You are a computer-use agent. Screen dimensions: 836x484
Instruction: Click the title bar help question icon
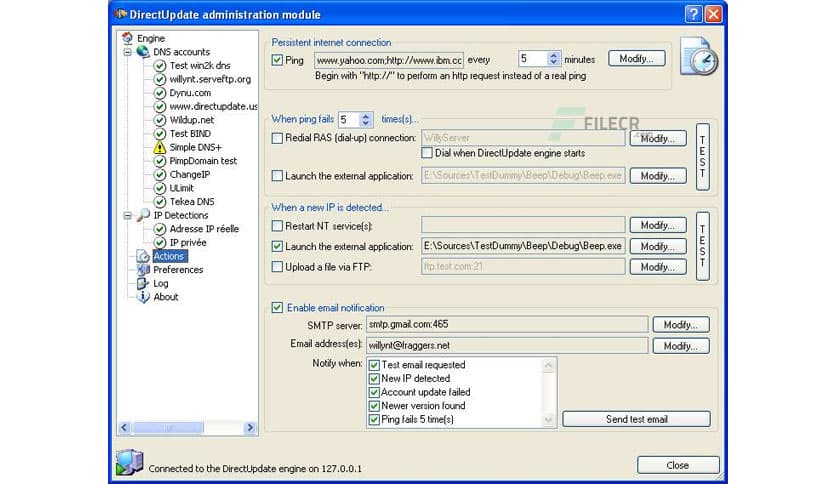pyautogui.click(x=693, y=14)
